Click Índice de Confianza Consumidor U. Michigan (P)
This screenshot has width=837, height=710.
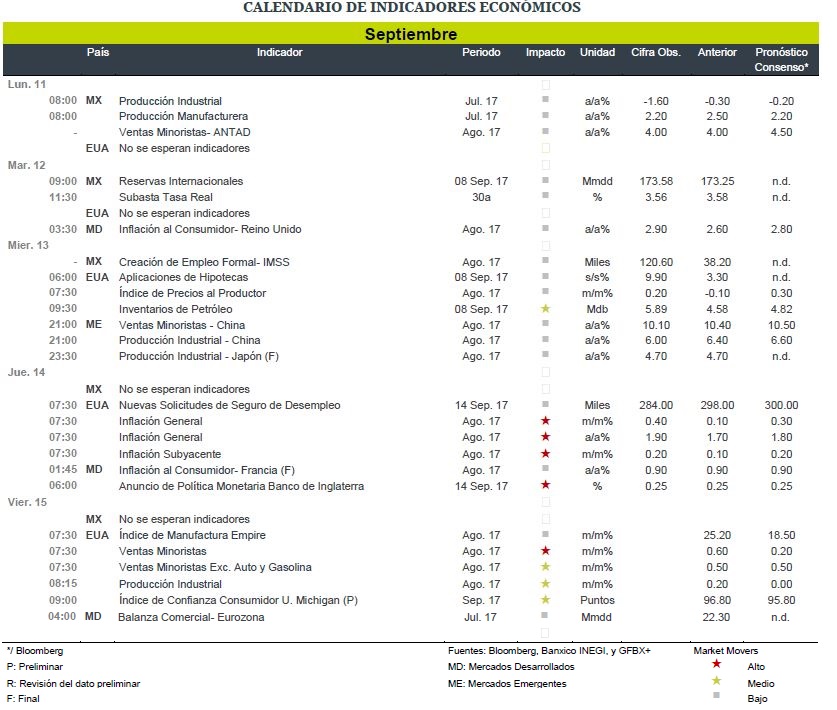238,601
